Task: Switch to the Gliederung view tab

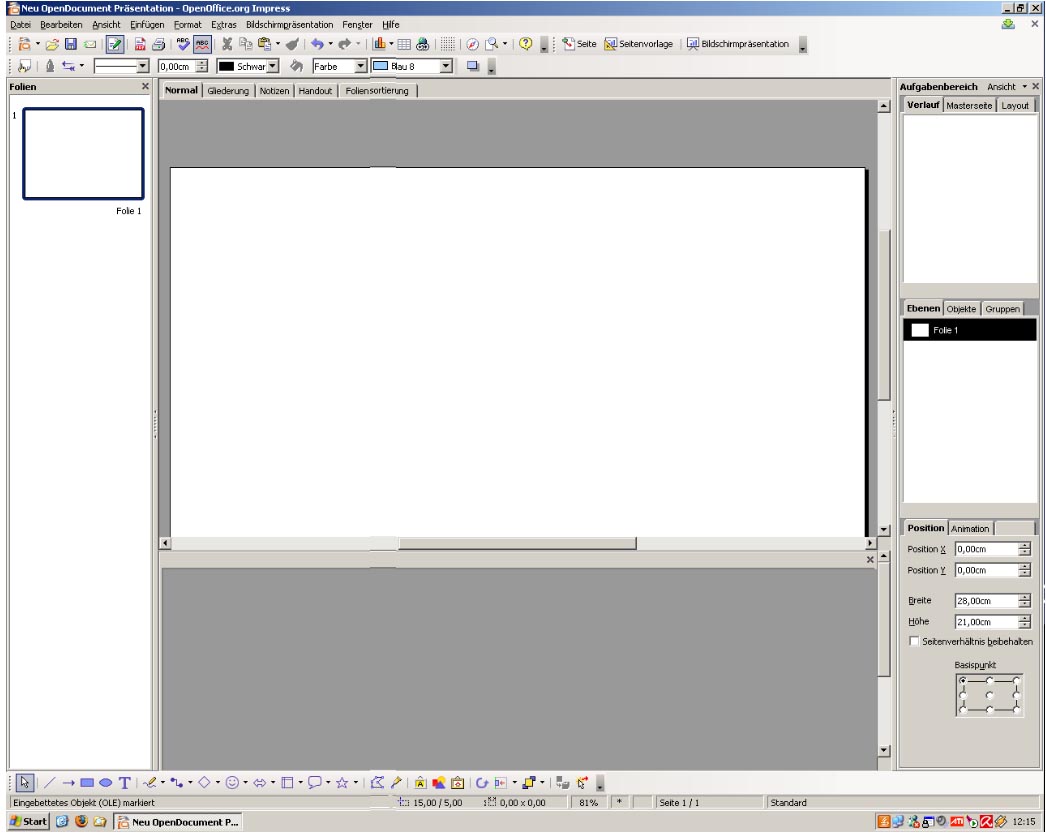Action: coord(228,91)
